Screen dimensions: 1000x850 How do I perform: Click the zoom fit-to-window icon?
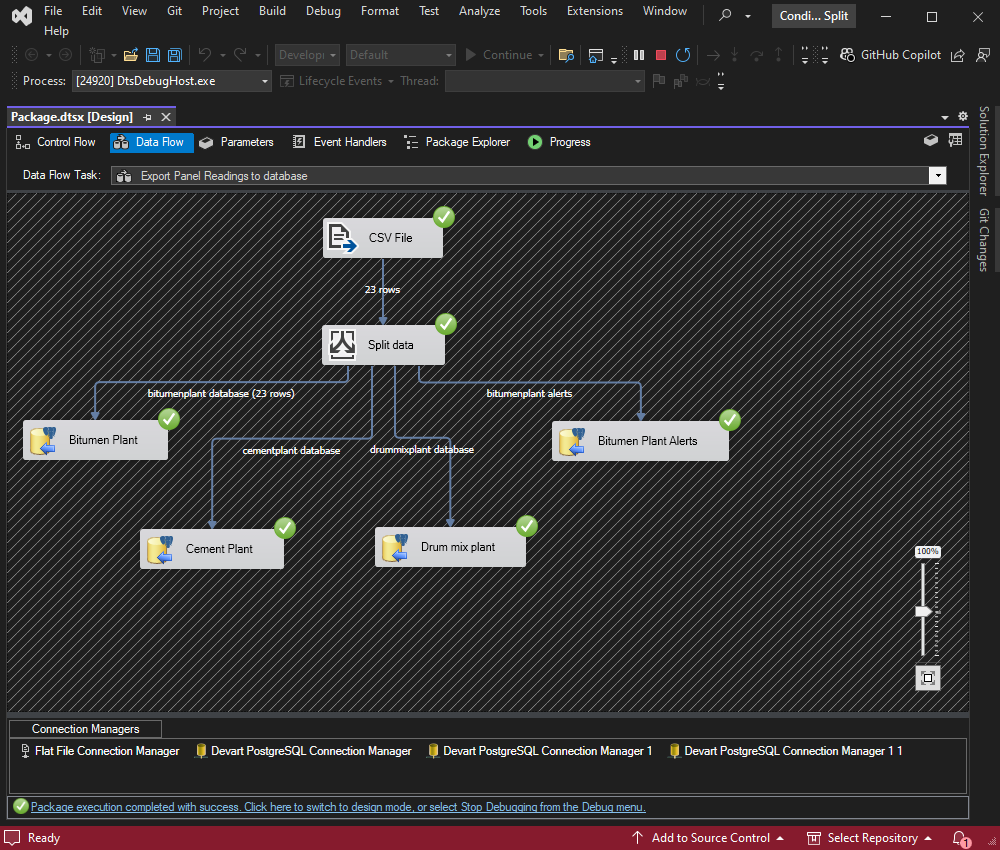click(x=927, y=678)
